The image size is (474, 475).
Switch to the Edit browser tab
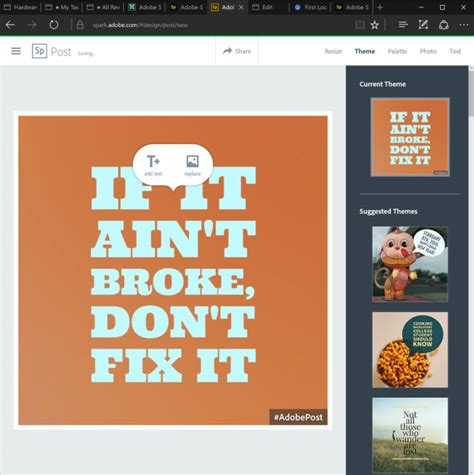tap(268, 7)
